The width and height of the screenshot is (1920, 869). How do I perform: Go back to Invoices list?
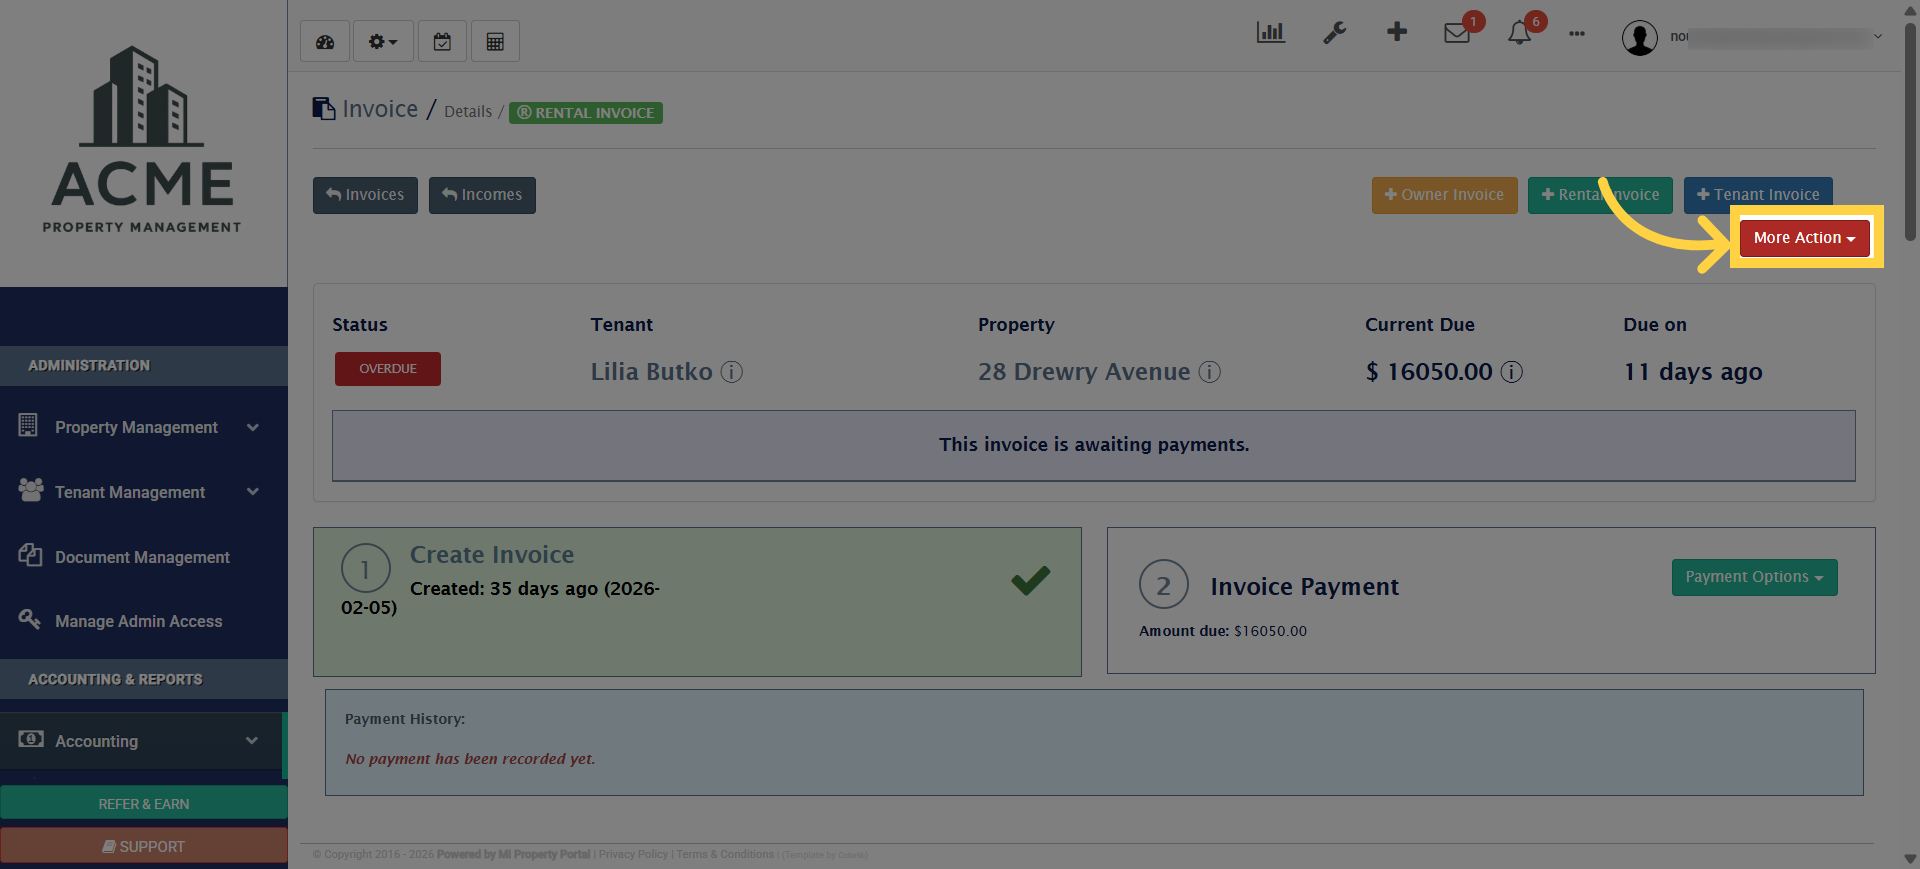[x=365, y=195]
